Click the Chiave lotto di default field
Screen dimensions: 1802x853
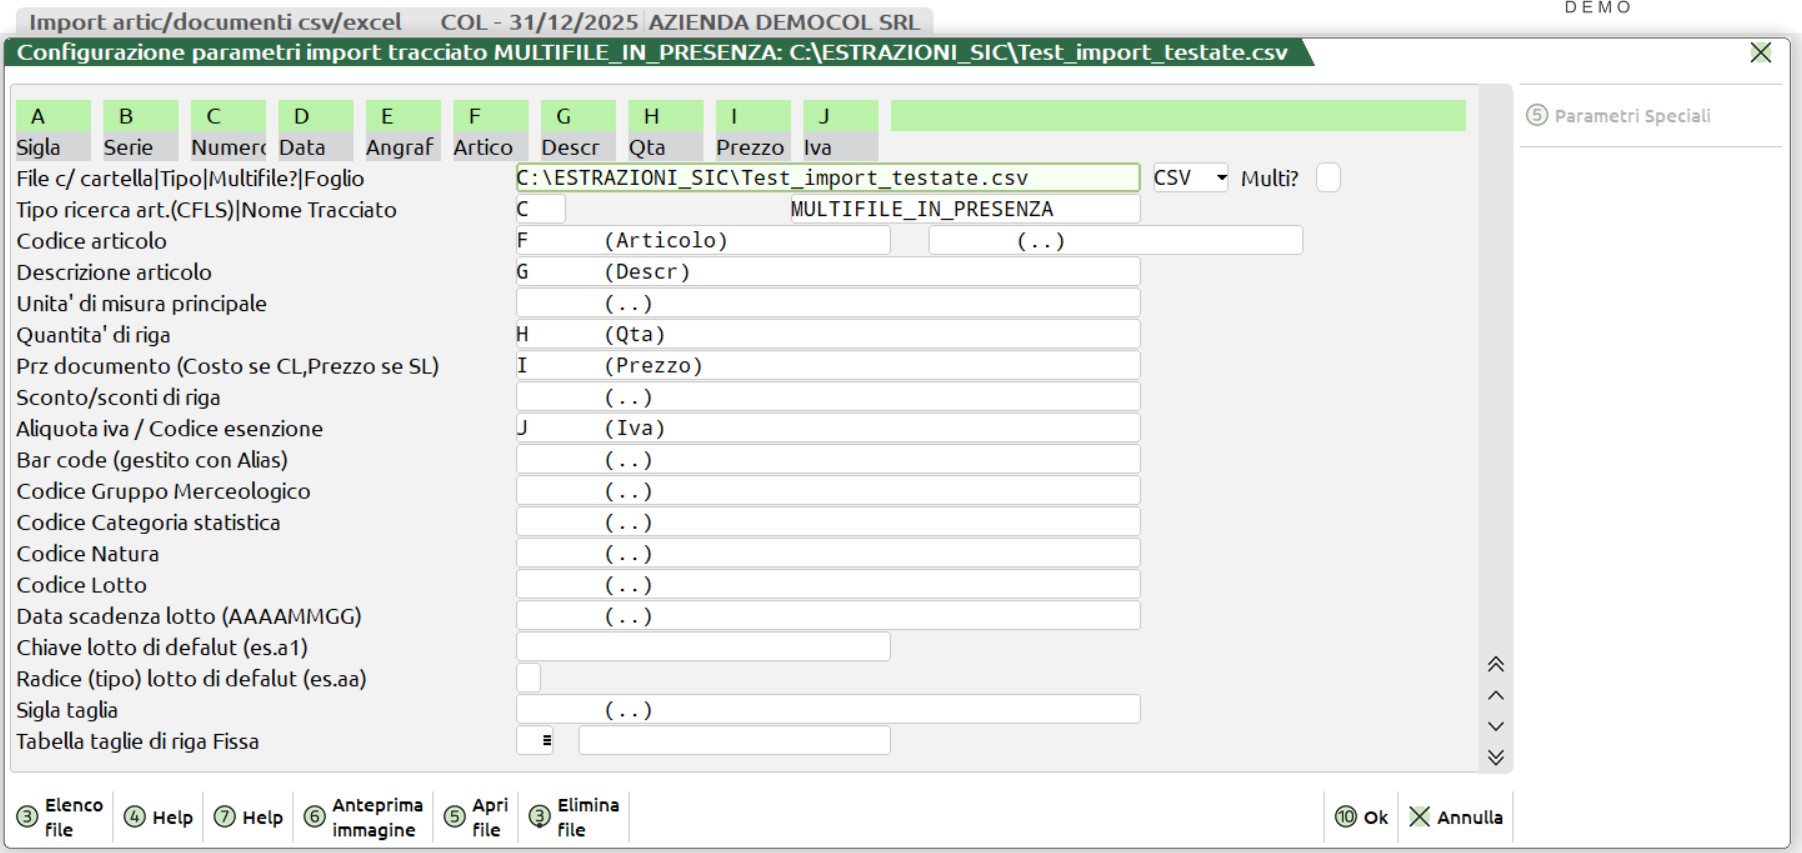[x=702, y=647]
